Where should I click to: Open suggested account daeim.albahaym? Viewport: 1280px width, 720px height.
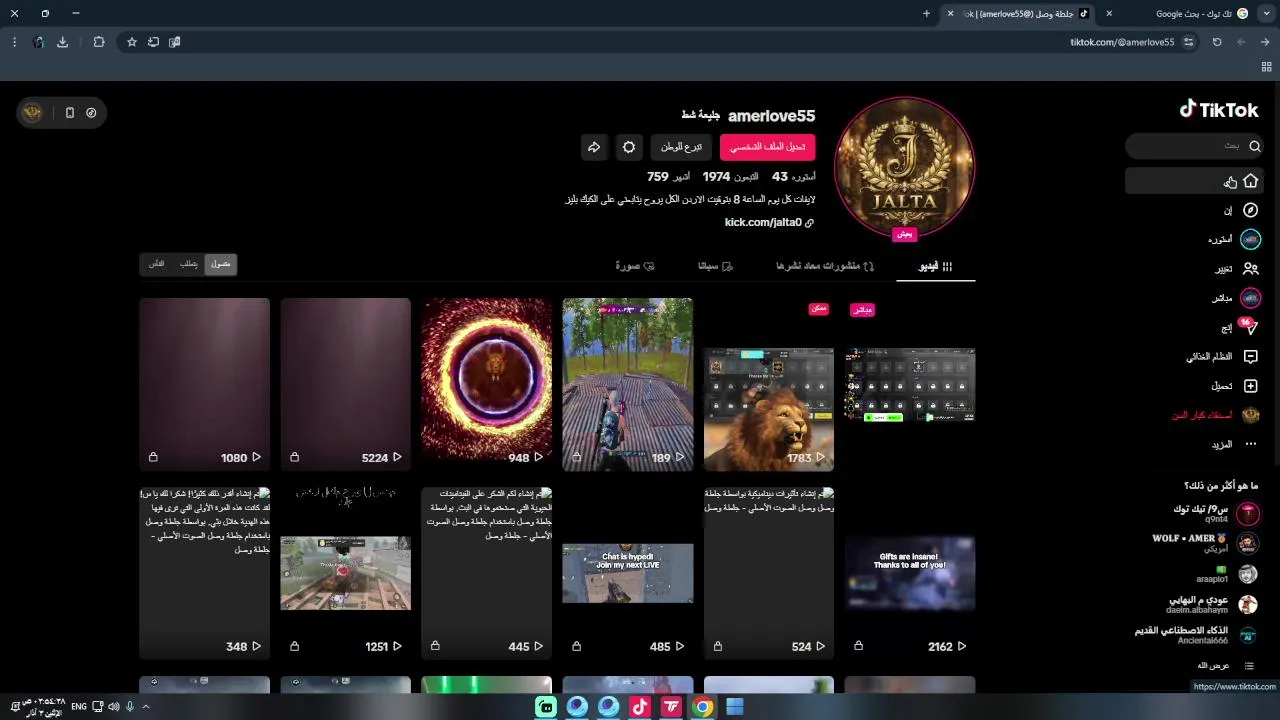(1212, 605)
